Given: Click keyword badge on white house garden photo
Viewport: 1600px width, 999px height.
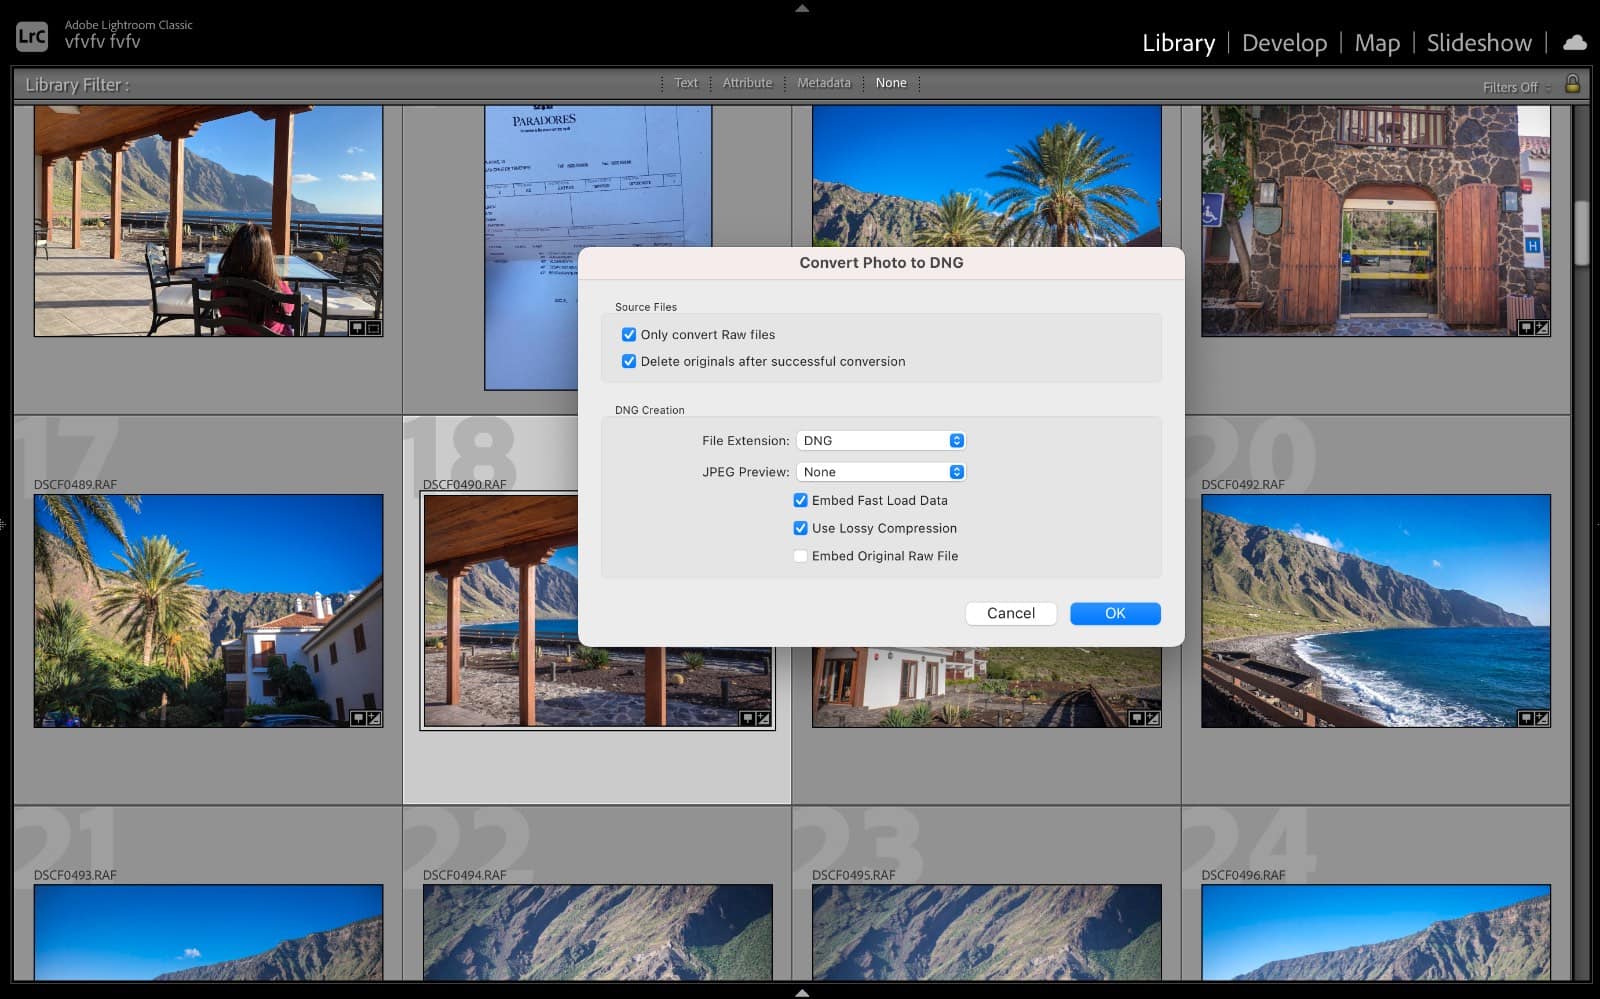Looking at the screenshot, I should pos(1137,718).
